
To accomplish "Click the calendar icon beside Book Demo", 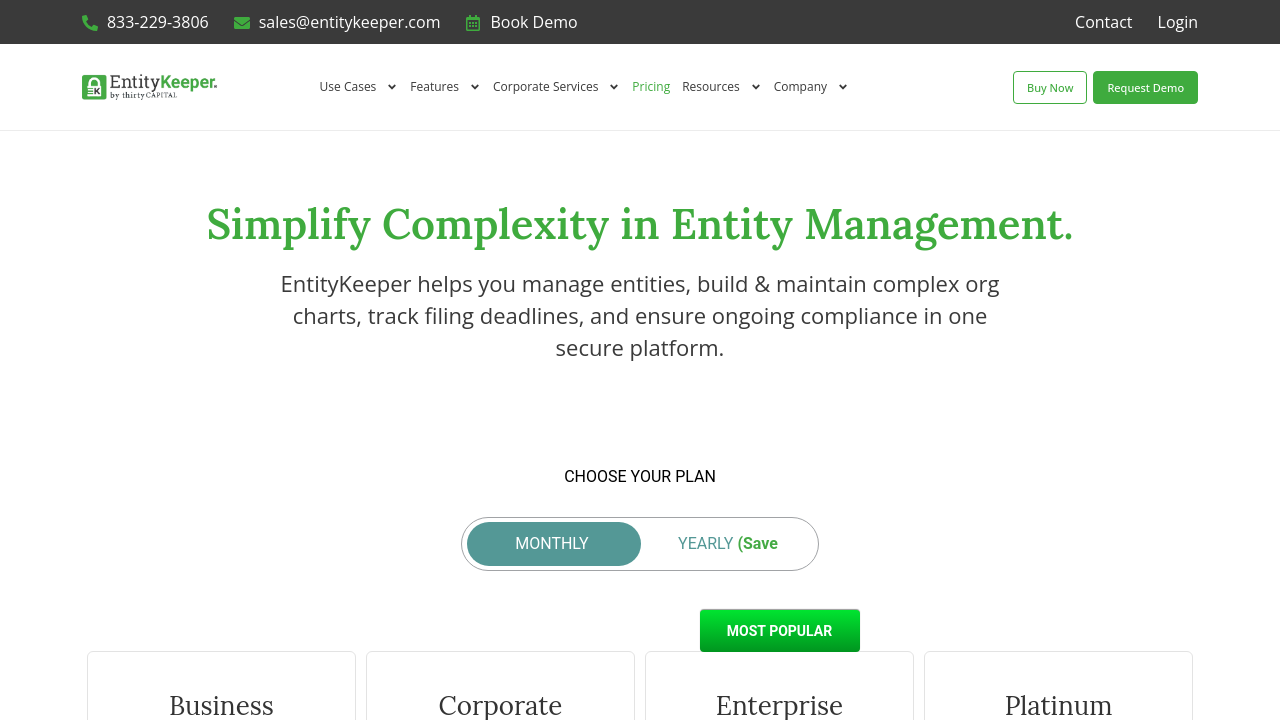I will tap(474, 21).
